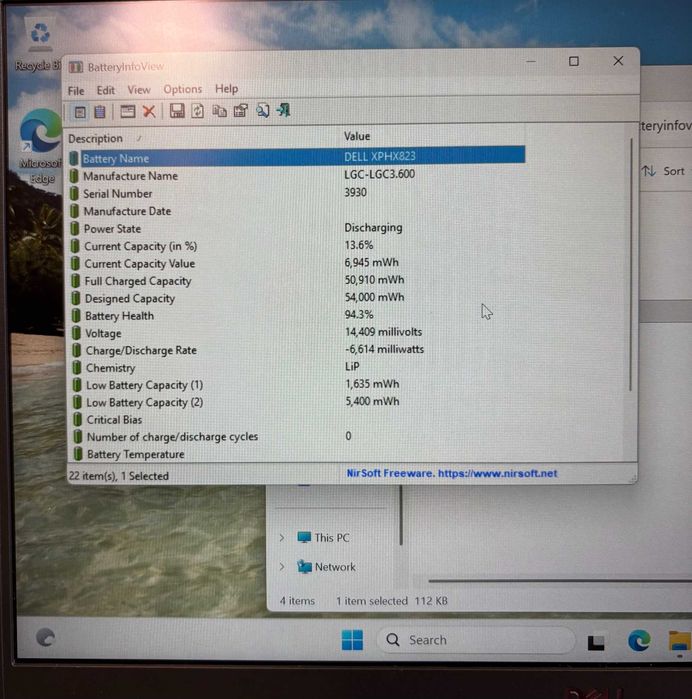Click the Discharging power state value
Image resolution: width=692 pixels, height=699 pixels.
tap(373, 227)
